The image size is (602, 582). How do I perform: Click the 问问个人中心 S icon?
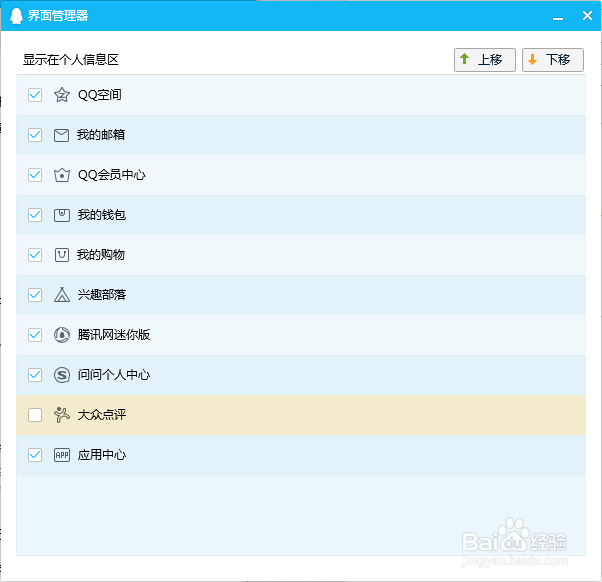pyautogui.click(x=61, y=375)
